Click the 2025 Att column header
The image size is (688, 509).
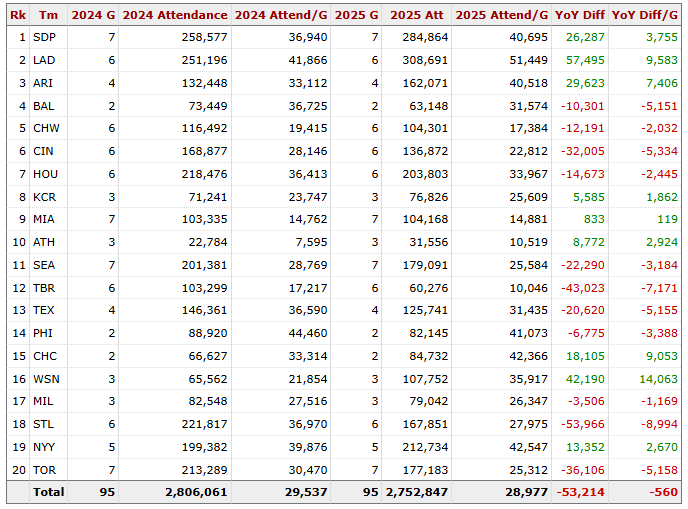pyautogui.click(x=417, y=16)
